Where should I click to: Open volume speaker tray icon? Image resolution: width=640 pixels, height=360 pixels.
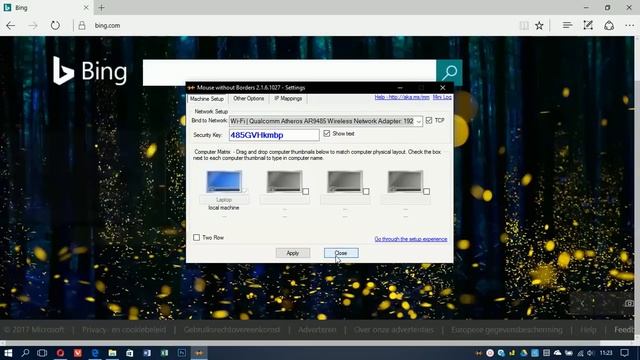click(x=591, y=353)
